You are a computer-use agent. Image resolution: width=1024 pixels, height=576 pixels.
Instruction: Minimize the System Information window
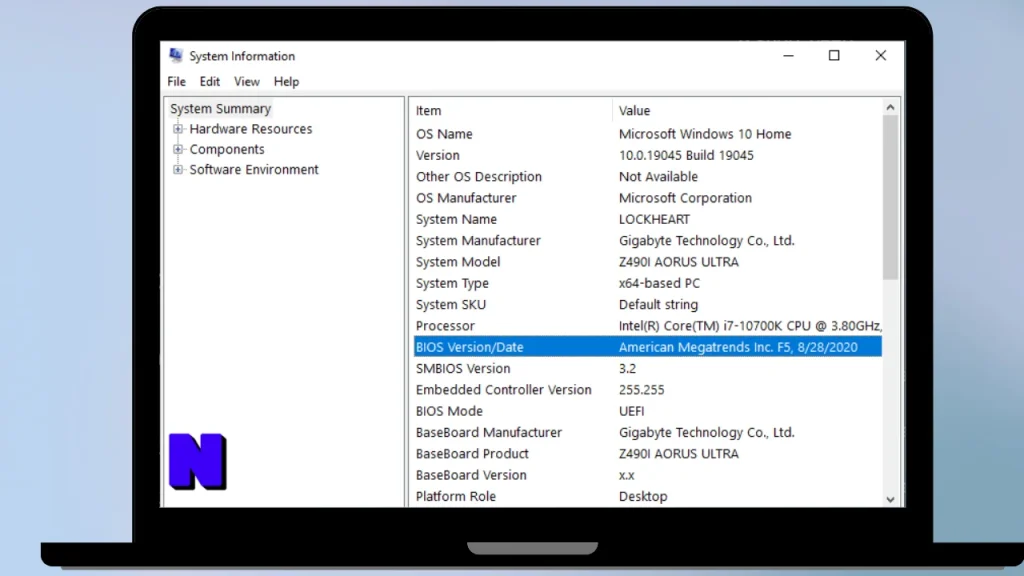pyautogui.click(x=788, y=56)
